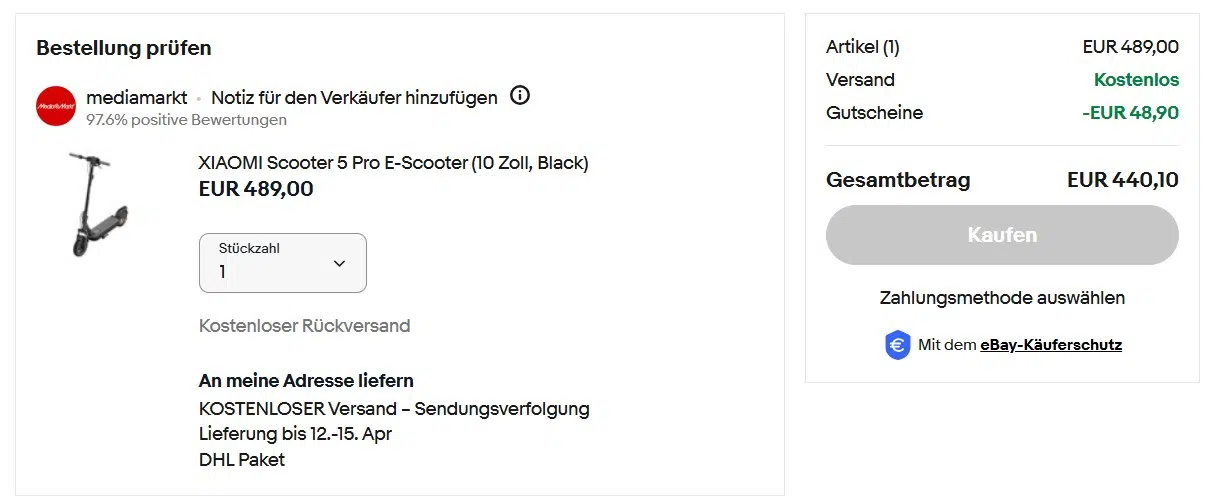The height and width of the screenshot is (502, 1212).
Task: Open the mediamarkt seller name link
Action: point(137,97)
